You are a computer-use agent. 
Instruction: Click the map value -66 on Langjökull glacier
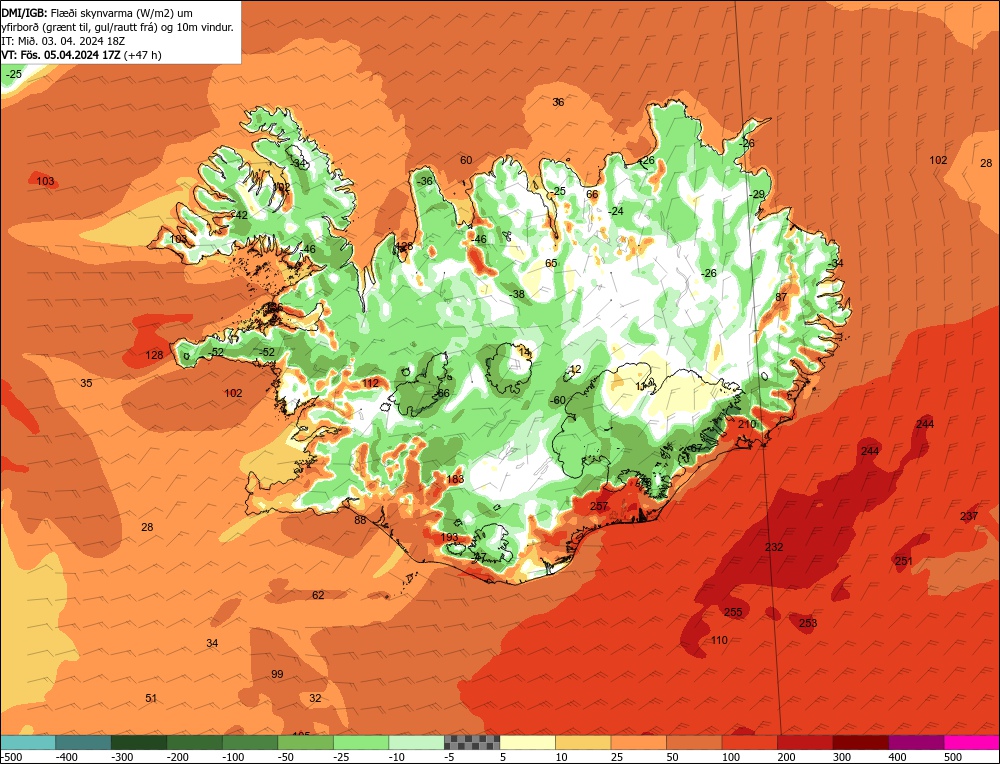click(x=442, y=393)
